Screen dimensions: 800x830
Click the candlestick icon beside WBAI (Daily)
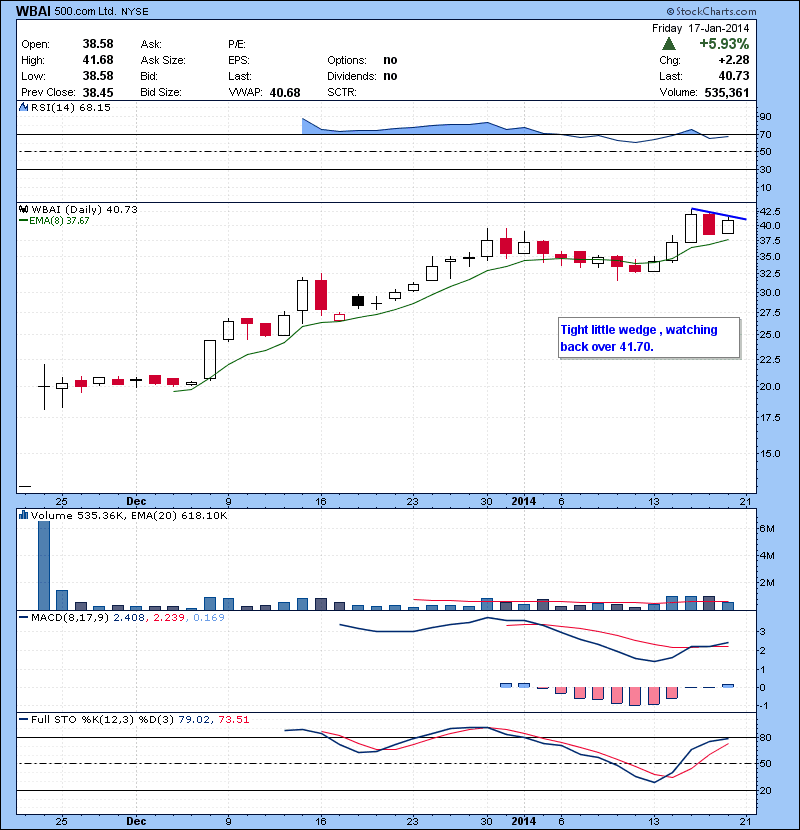point(23,209)
